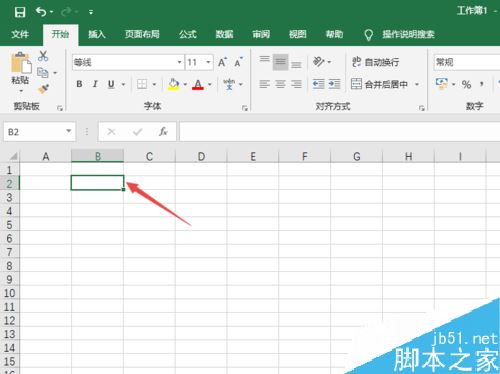Open the 常规 number format dropdown
This screenshot has height=374, width=500.
[x=467, y=62]
